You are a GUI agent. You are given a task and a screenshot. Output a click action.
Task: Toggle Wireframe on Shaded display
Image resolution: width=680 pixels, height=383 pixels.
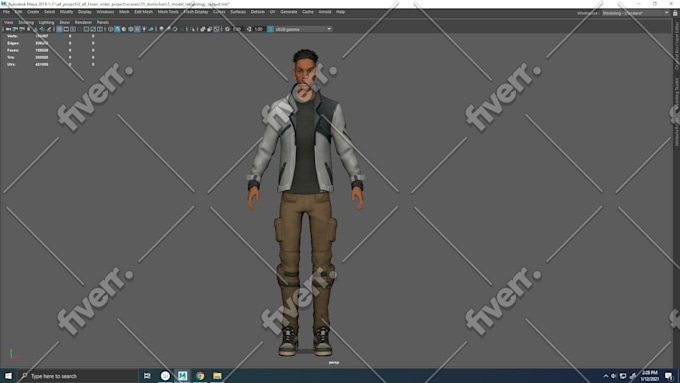131,29
